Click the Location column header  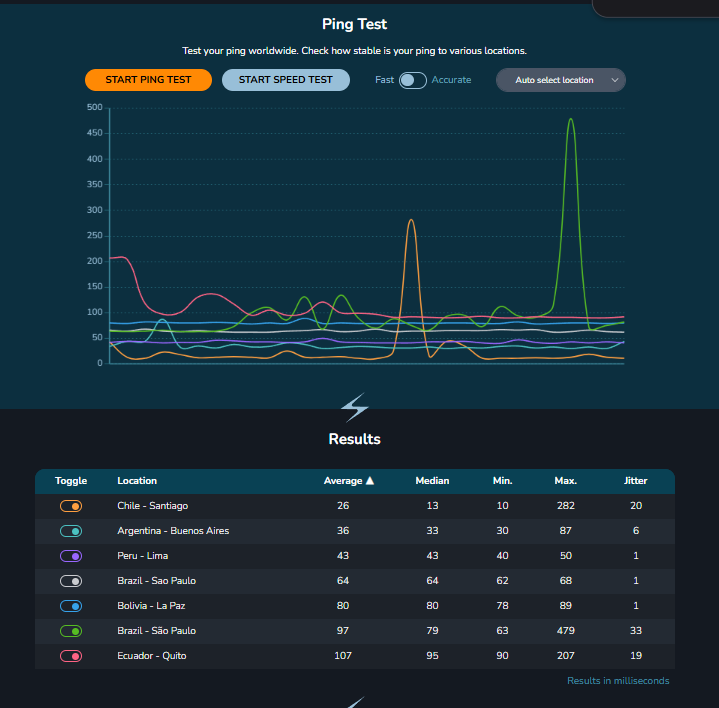pos(137,481)
